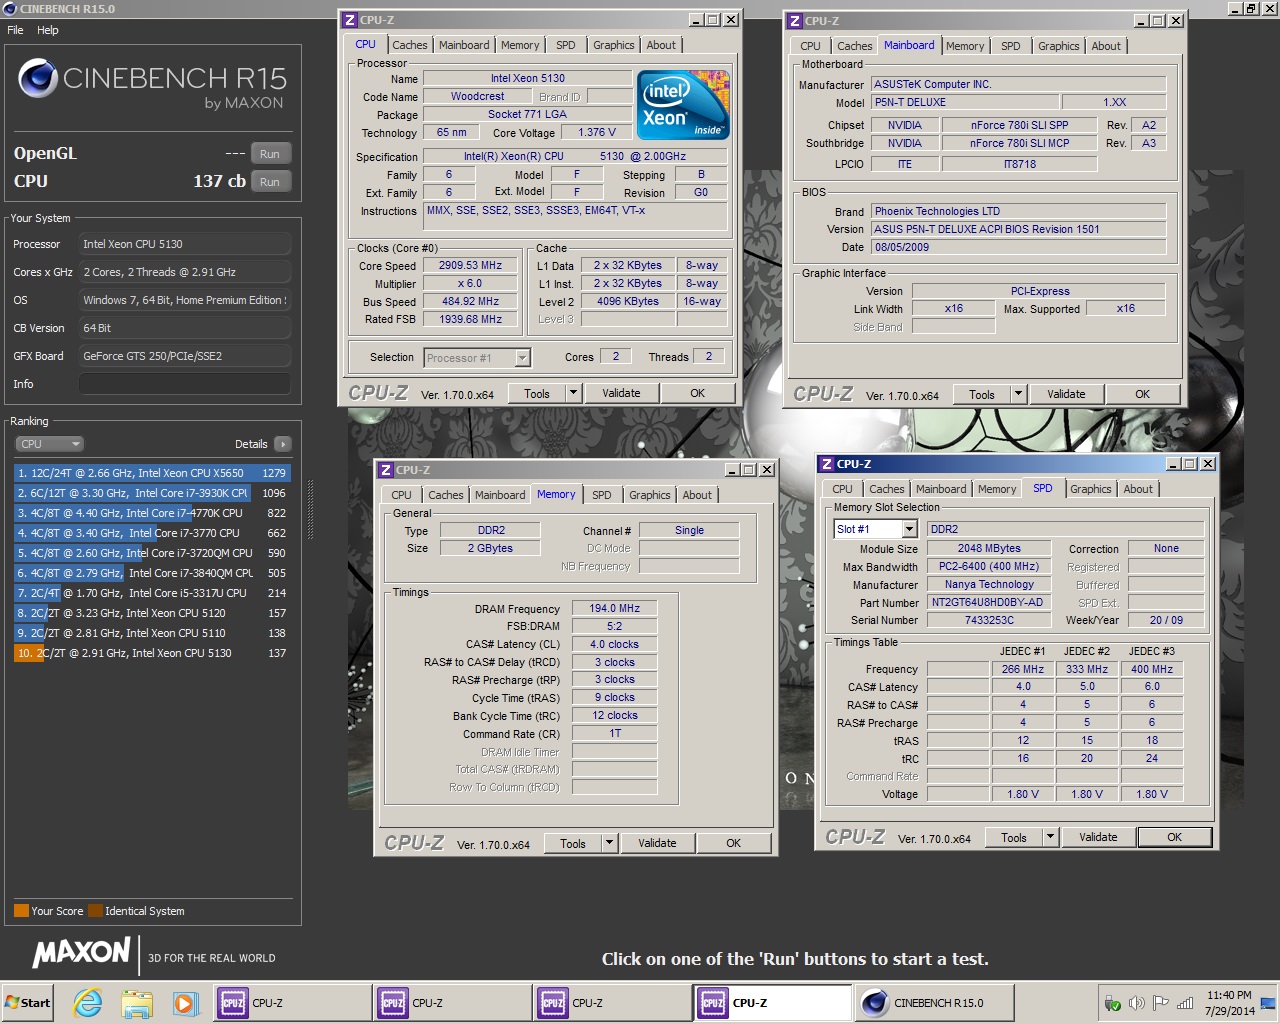Open Mainboard tab in SPD window
The image size is (1280, 1024).
click(941, 489)
